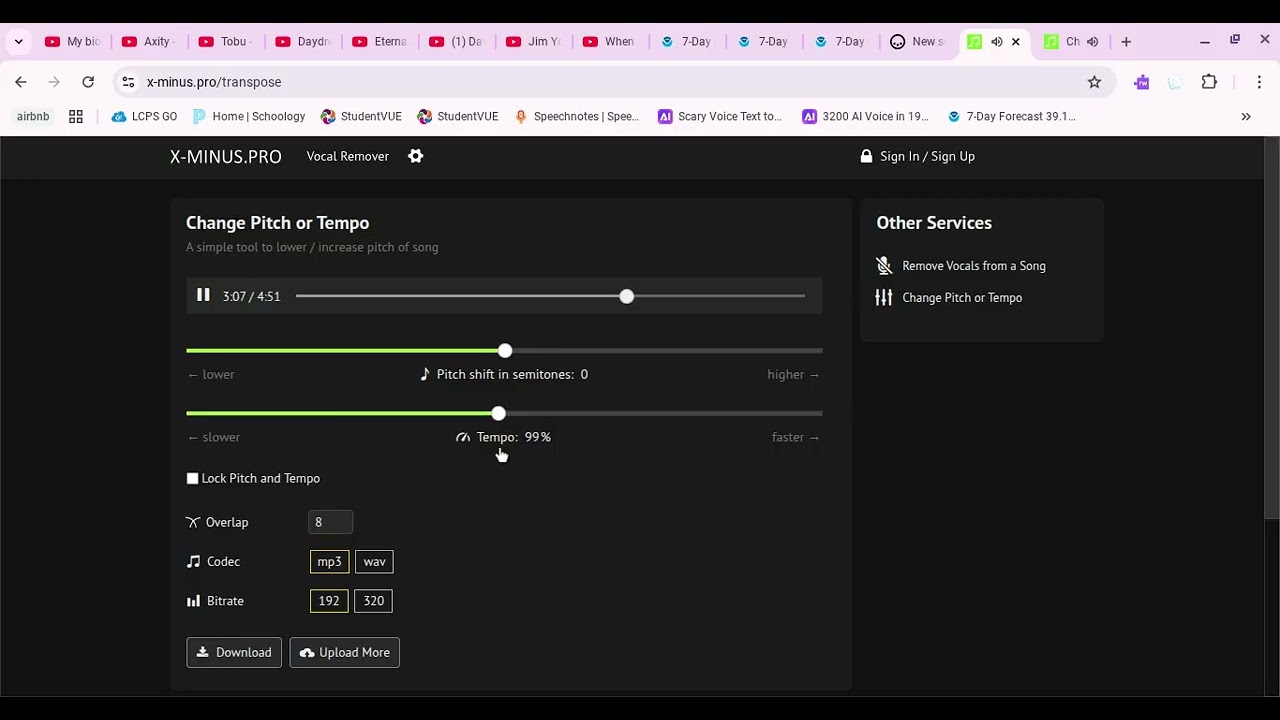Open a new browser tab
The width and height of the screenshot is (1280, 720).
click(1126, 41)
